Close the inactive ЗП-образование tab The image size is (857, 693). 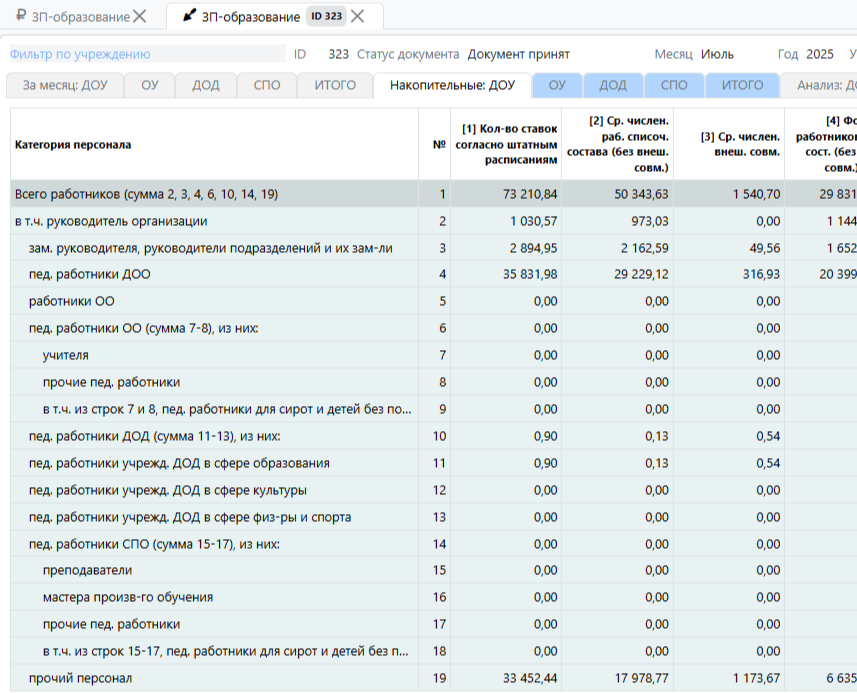point(140,16)
